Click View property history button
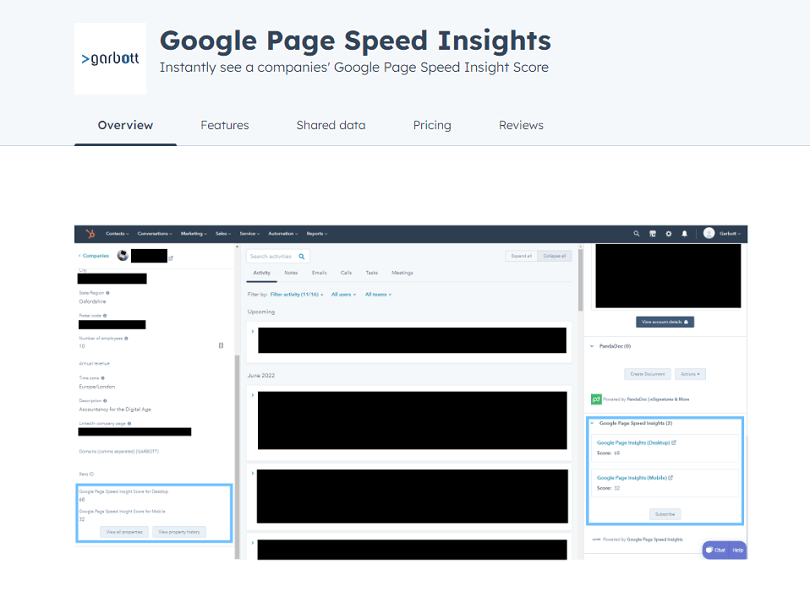This screenshot has height=613, width=810. pos(179,532)
